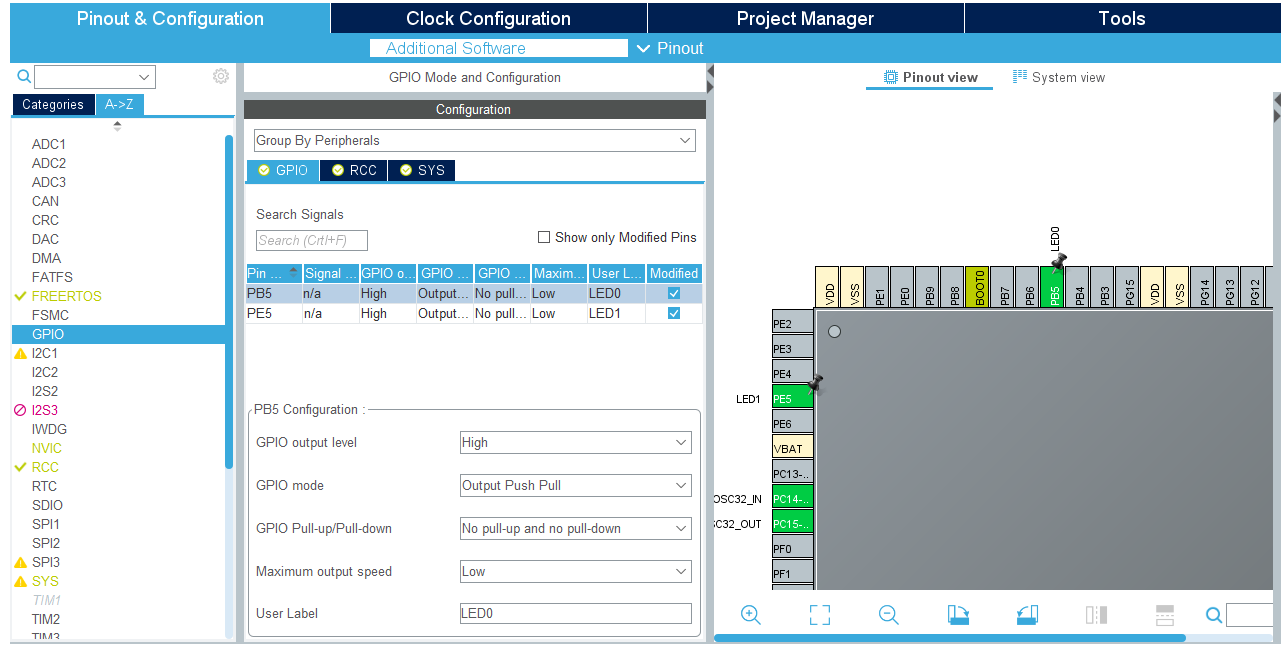Screen dimensions: 1287x649
Task: Click the PE6 pin on chip
Action: (x=793, y=423)
